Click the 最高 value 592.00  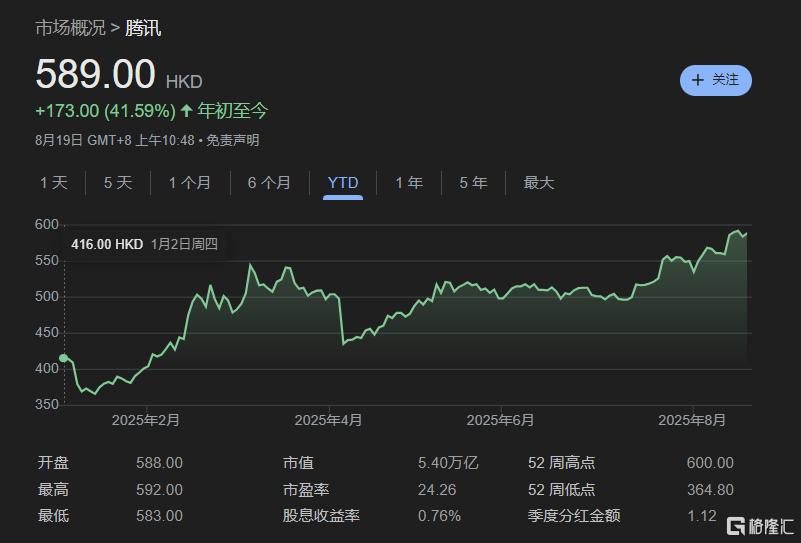159,489
